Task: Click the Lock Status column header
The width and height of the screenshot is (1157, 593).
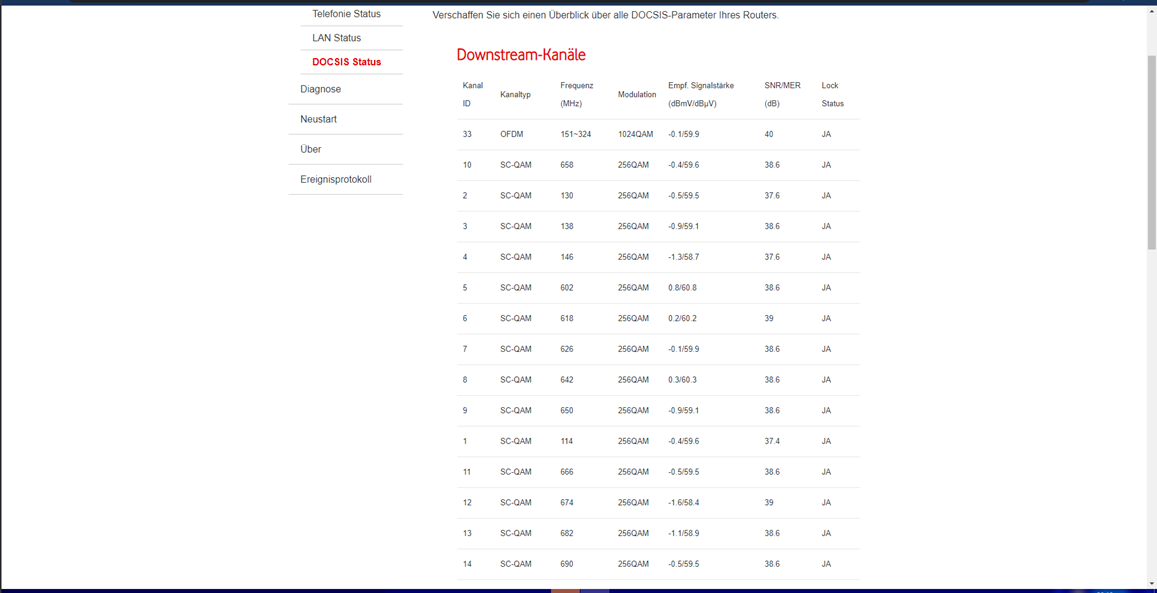Action: [x=832, y=94]
